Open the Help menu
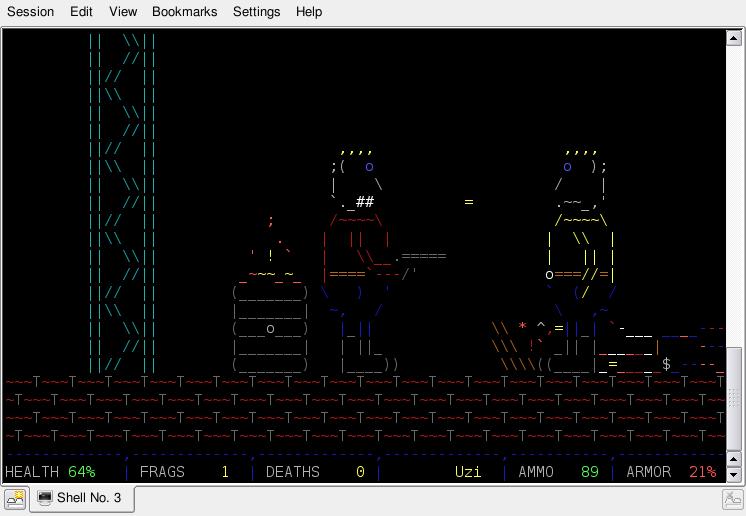The width and height of the screenshot is (746, 516). coord(309,11)
